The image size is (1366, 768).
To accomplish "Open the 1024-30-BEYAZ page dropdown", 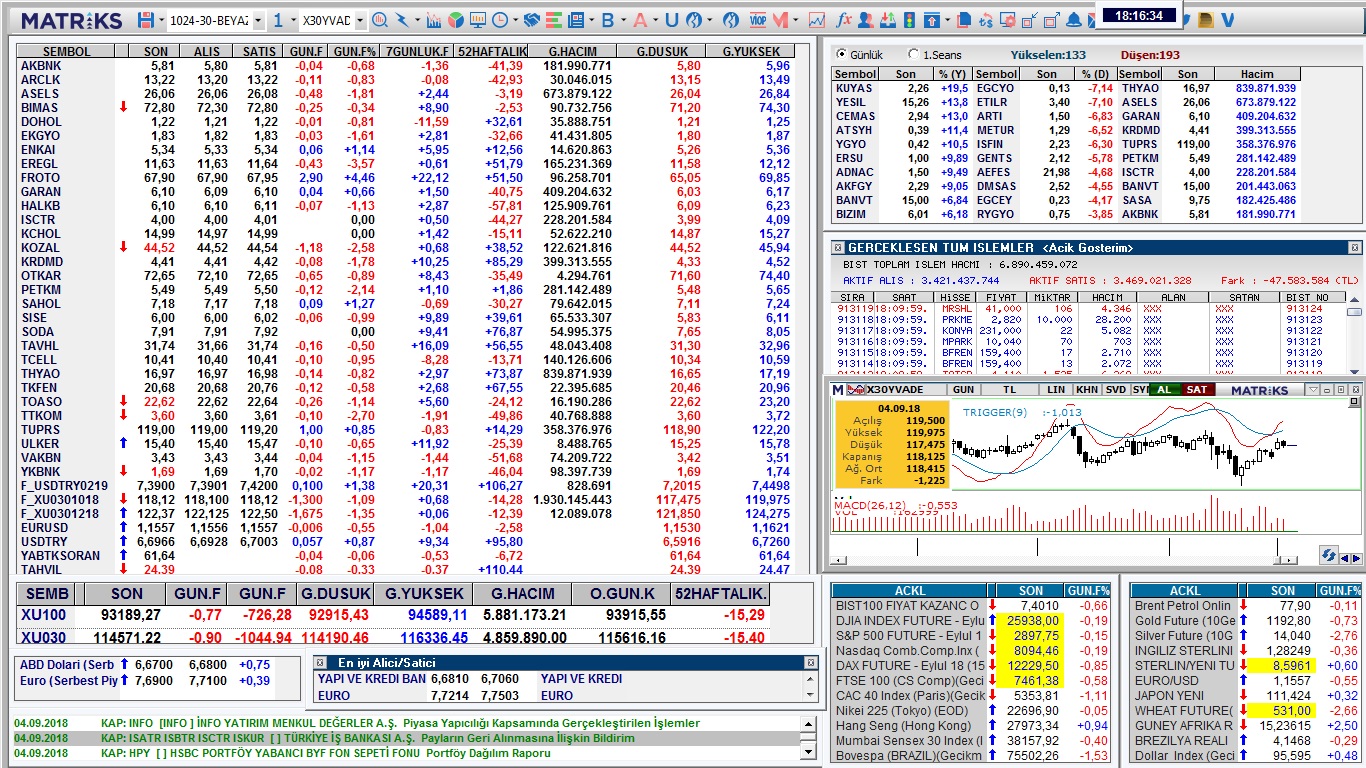I will [x=258, y=21].
